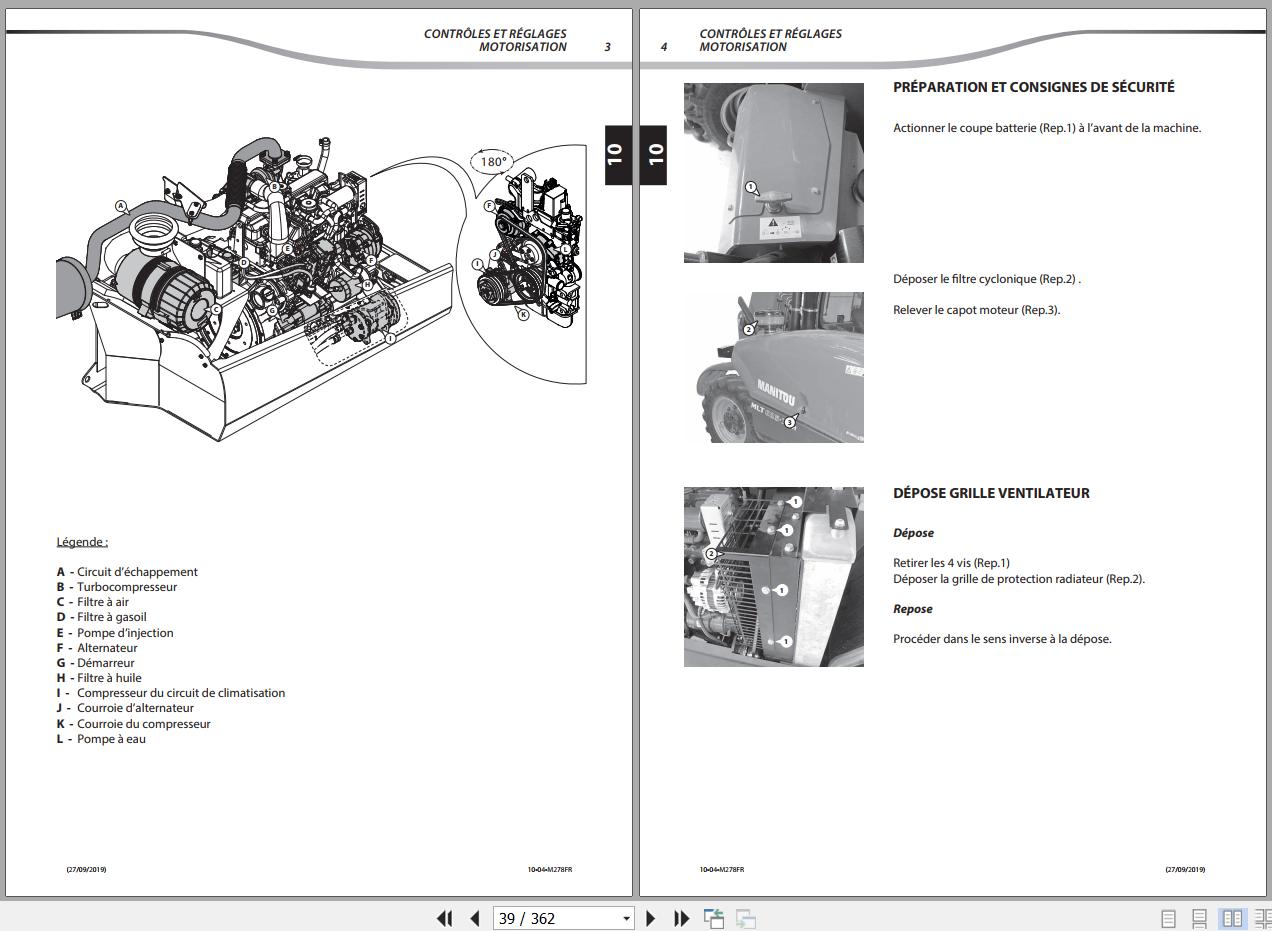
Task: Go to the previous page
Action: pyautogui.click(x=475, y=918)
